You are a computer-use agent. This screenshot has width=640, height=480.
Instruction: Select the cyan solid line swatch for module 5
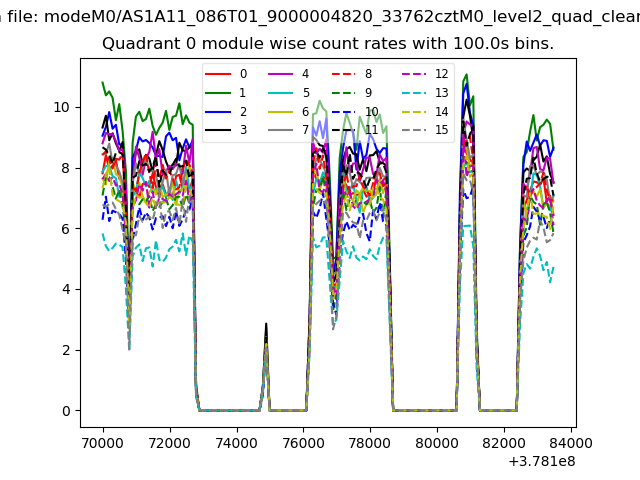(283, 93)
